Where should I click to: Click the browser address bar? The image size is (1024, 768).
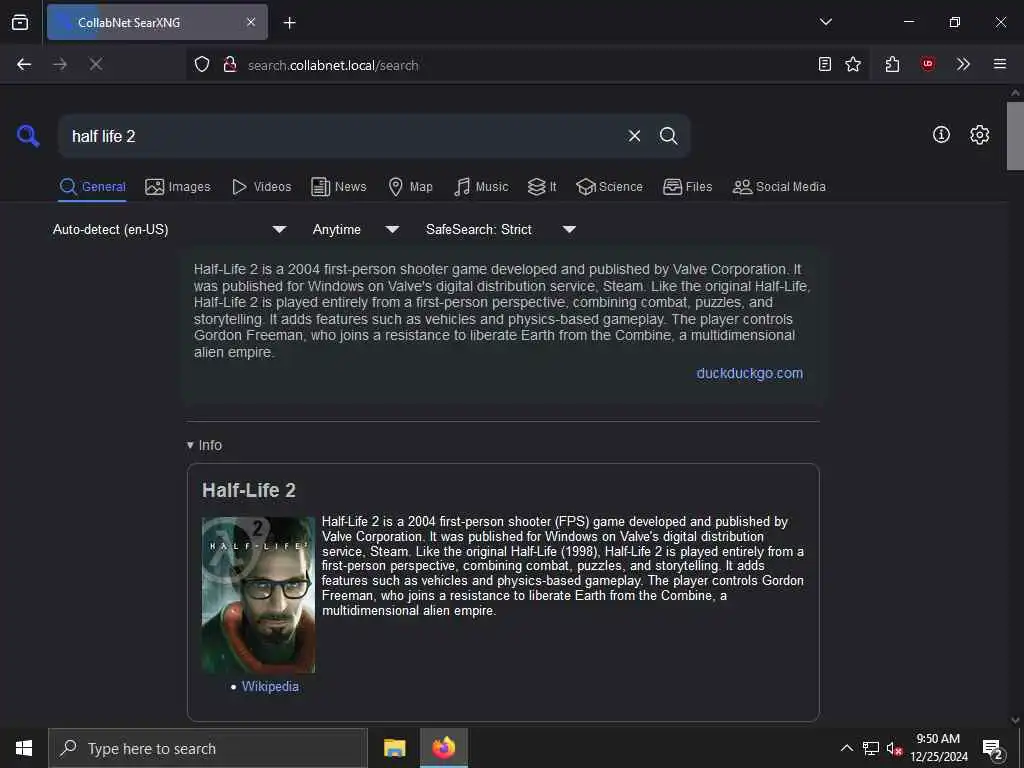(x=529, y=65)
